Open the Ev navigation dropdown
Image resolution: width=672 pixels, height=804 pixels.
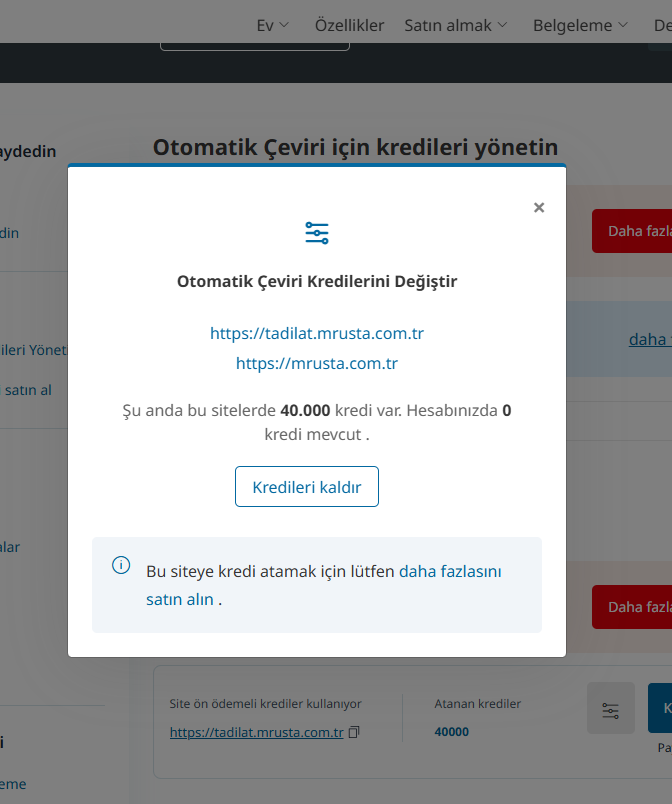[x=273, y=25]
